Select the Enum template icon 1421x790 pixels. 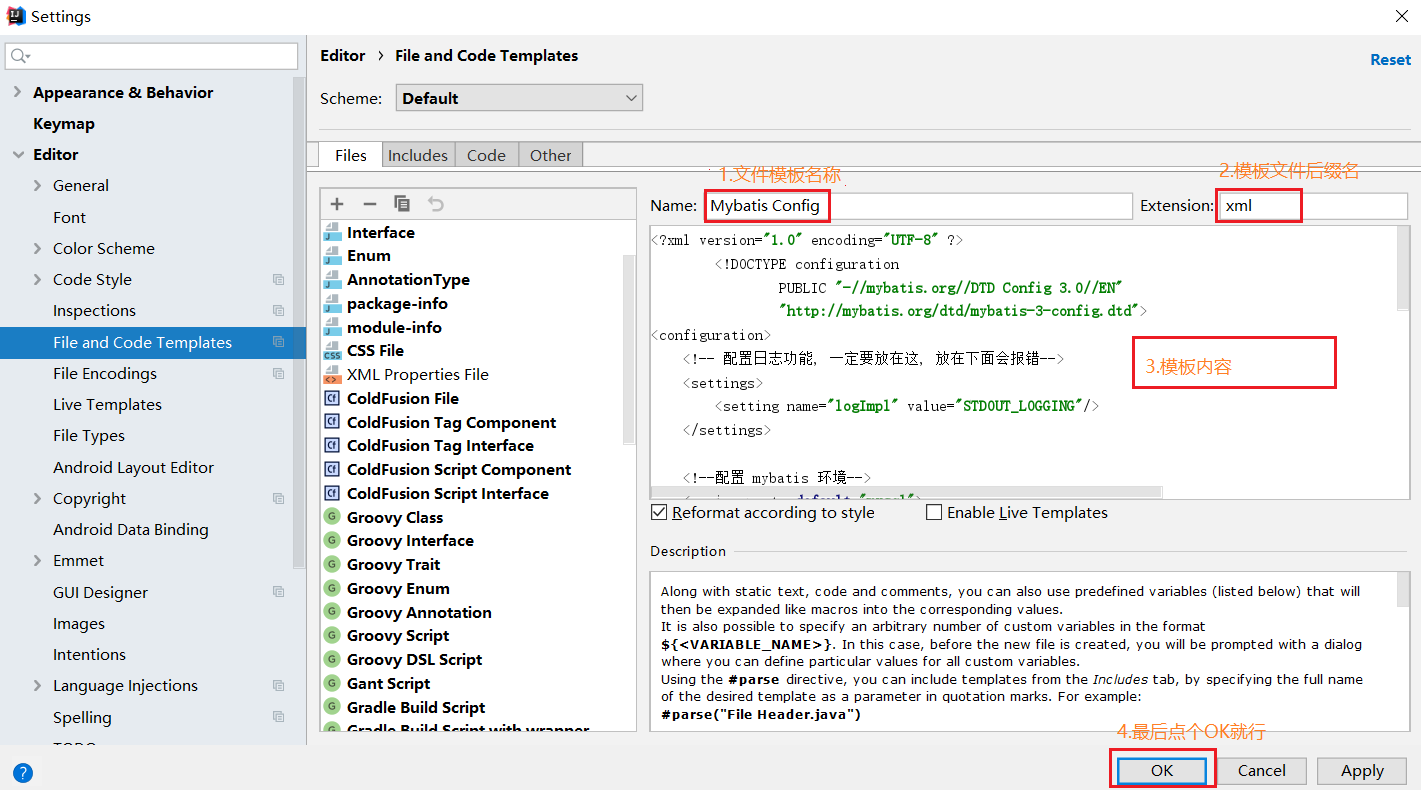point(332,256)
